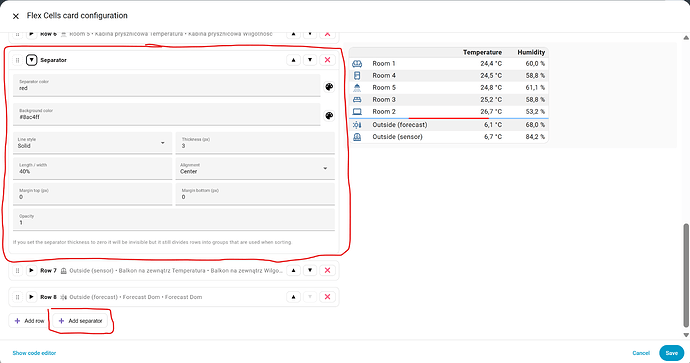This screenshot has width=690, height=363.
Task: Move Row 8 up
Action: [294, 297]
